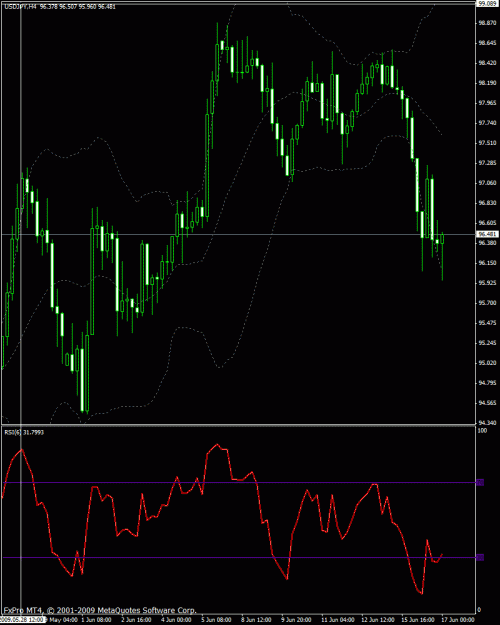Click the 17 Jun 00:00 time label
This screenshot has width=500, height=625.
coord(458,620)
